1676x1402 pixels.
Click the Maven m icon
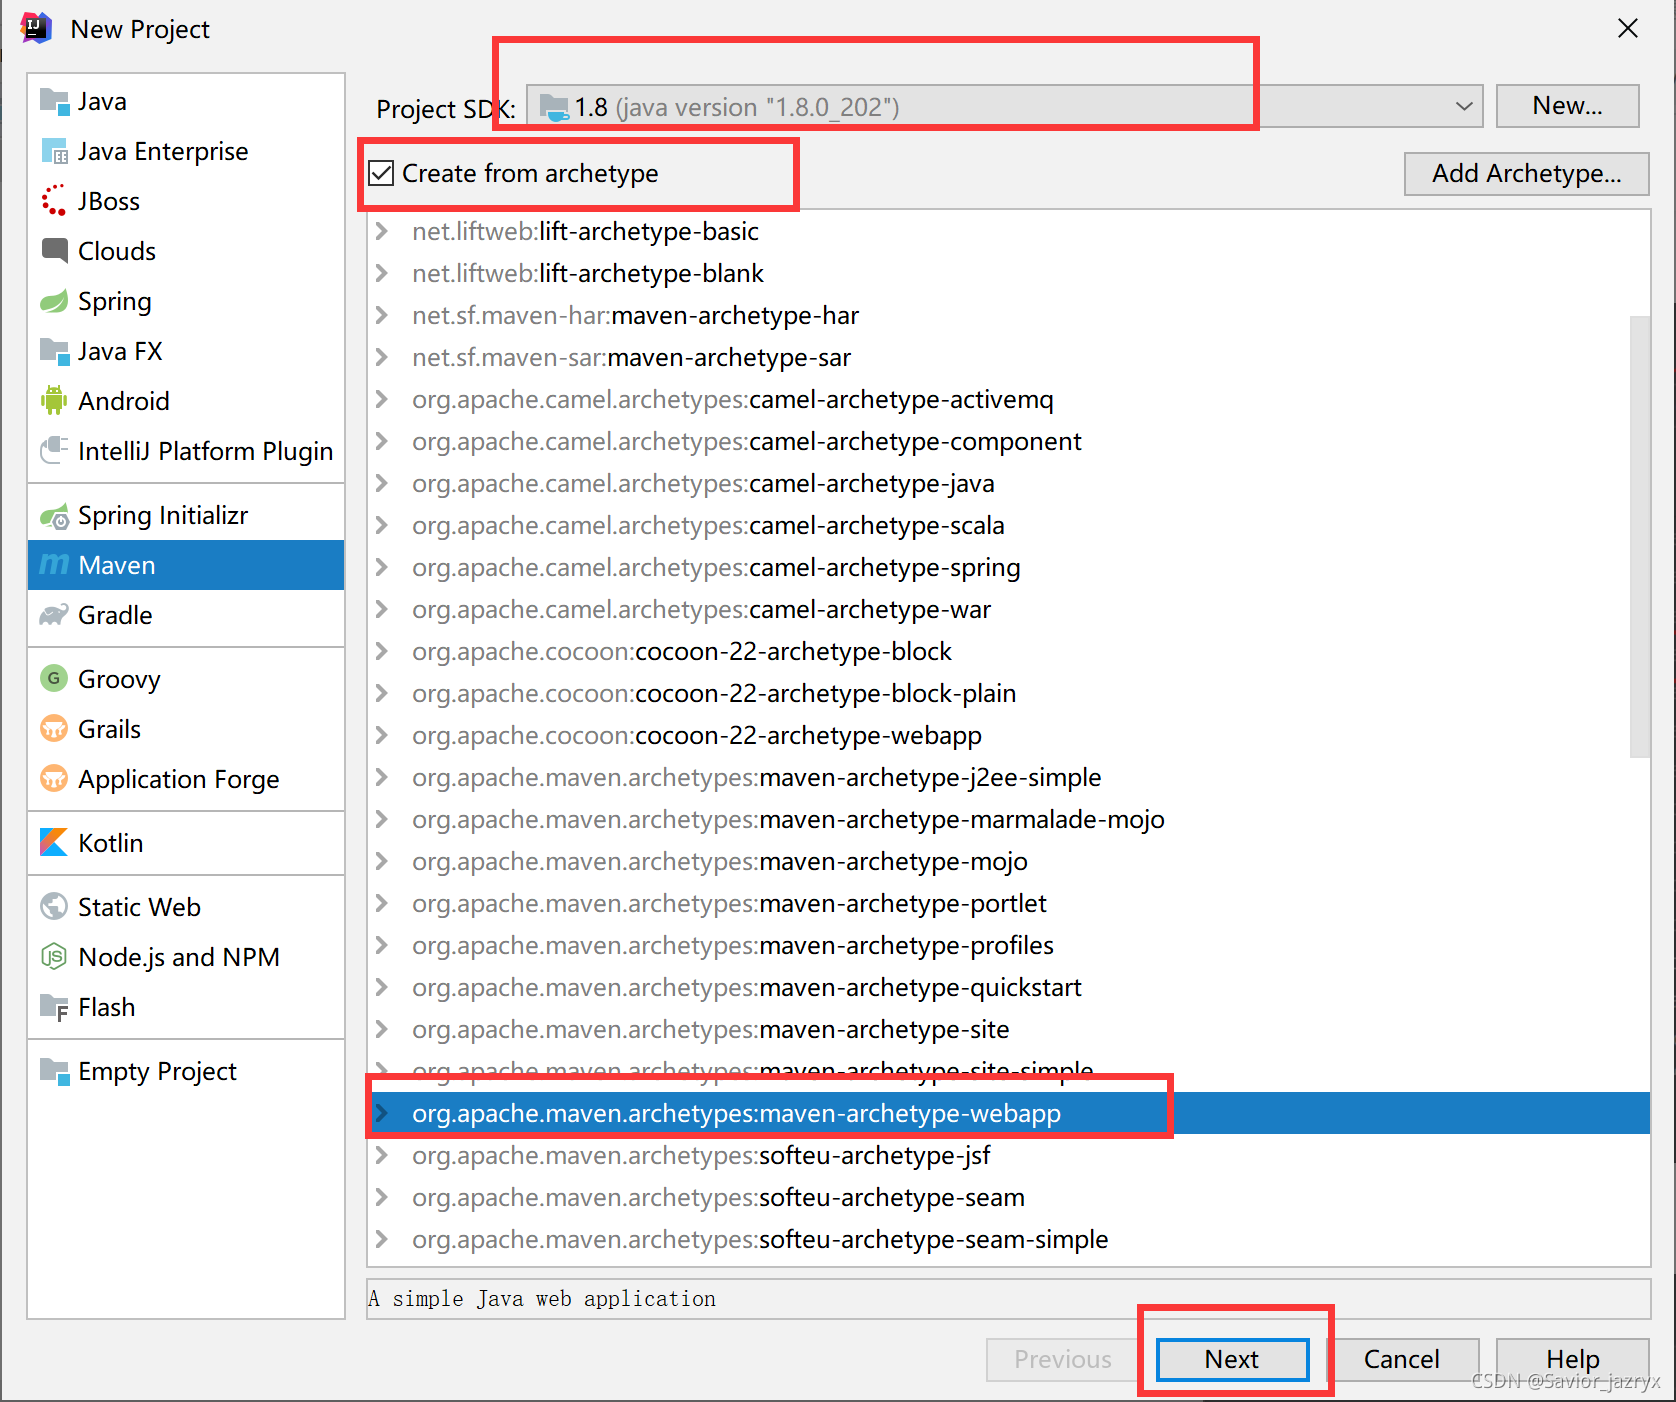(54, 565)
